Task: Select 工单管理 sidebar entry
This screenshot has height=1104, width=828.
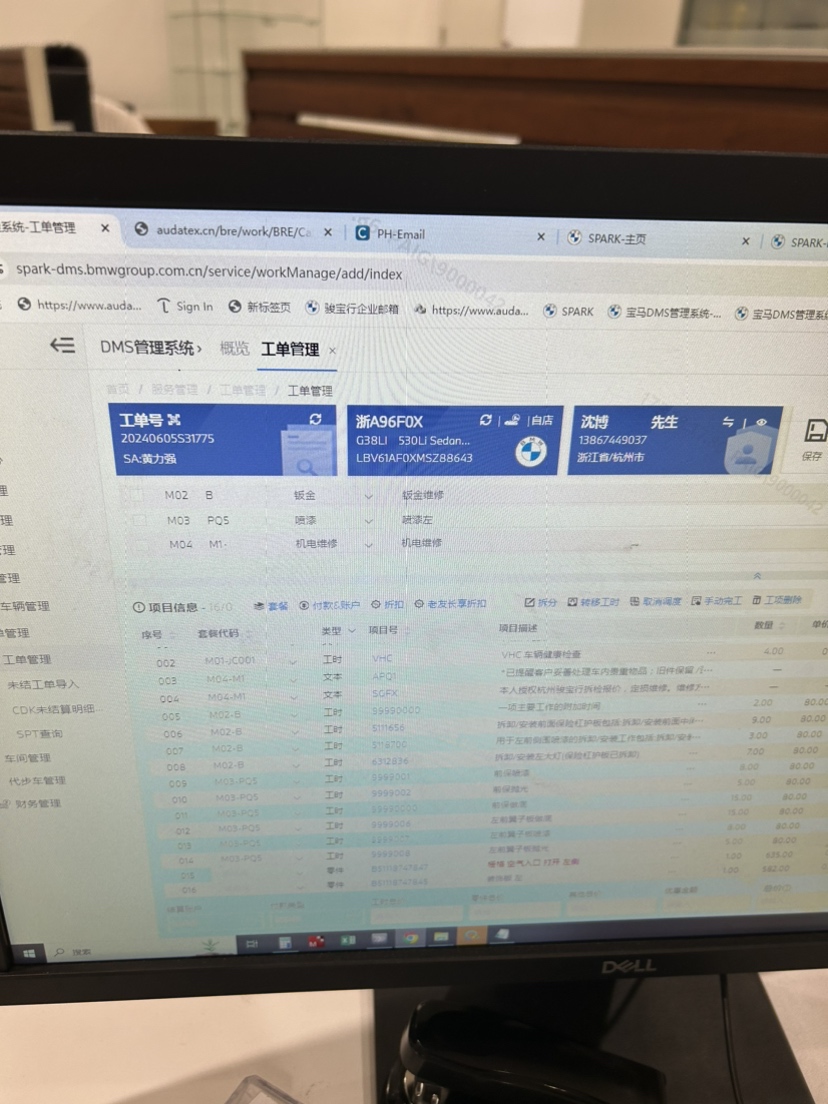Action: coord(27,660)
